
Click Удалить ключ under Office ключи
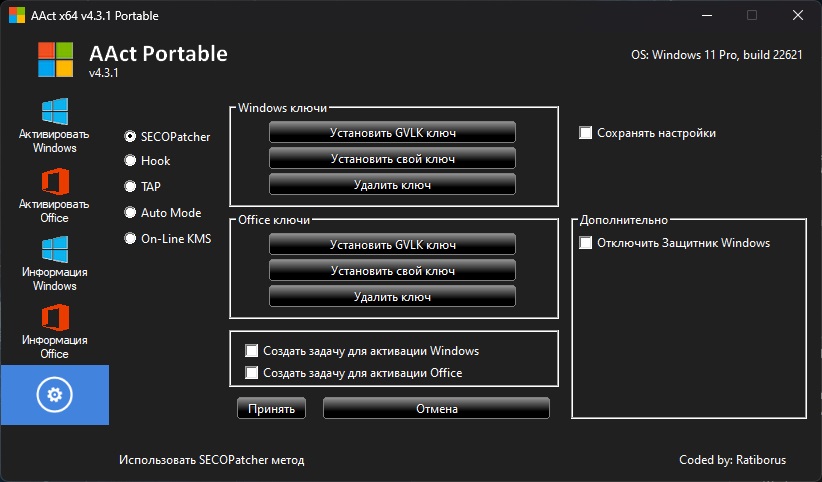click(x=392, y=297)
